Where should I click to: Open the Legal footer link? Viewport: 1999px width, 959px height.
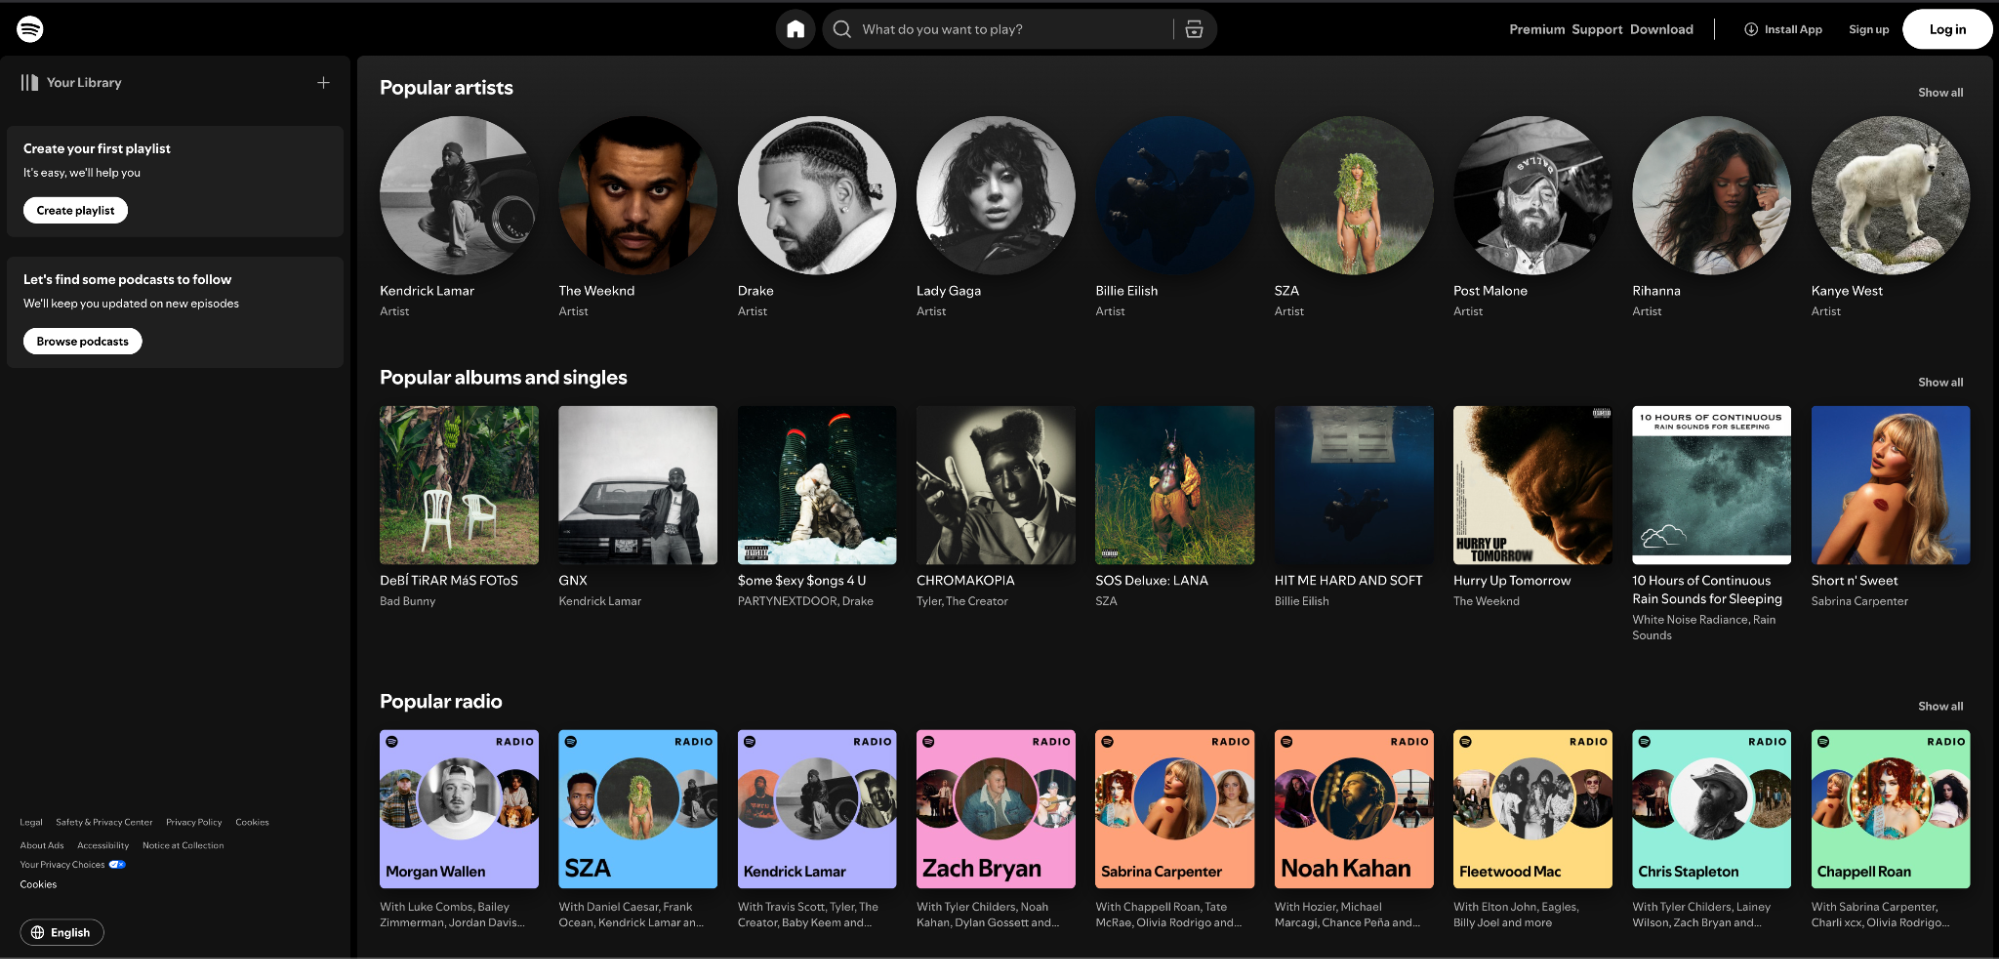tap(31, 822)
